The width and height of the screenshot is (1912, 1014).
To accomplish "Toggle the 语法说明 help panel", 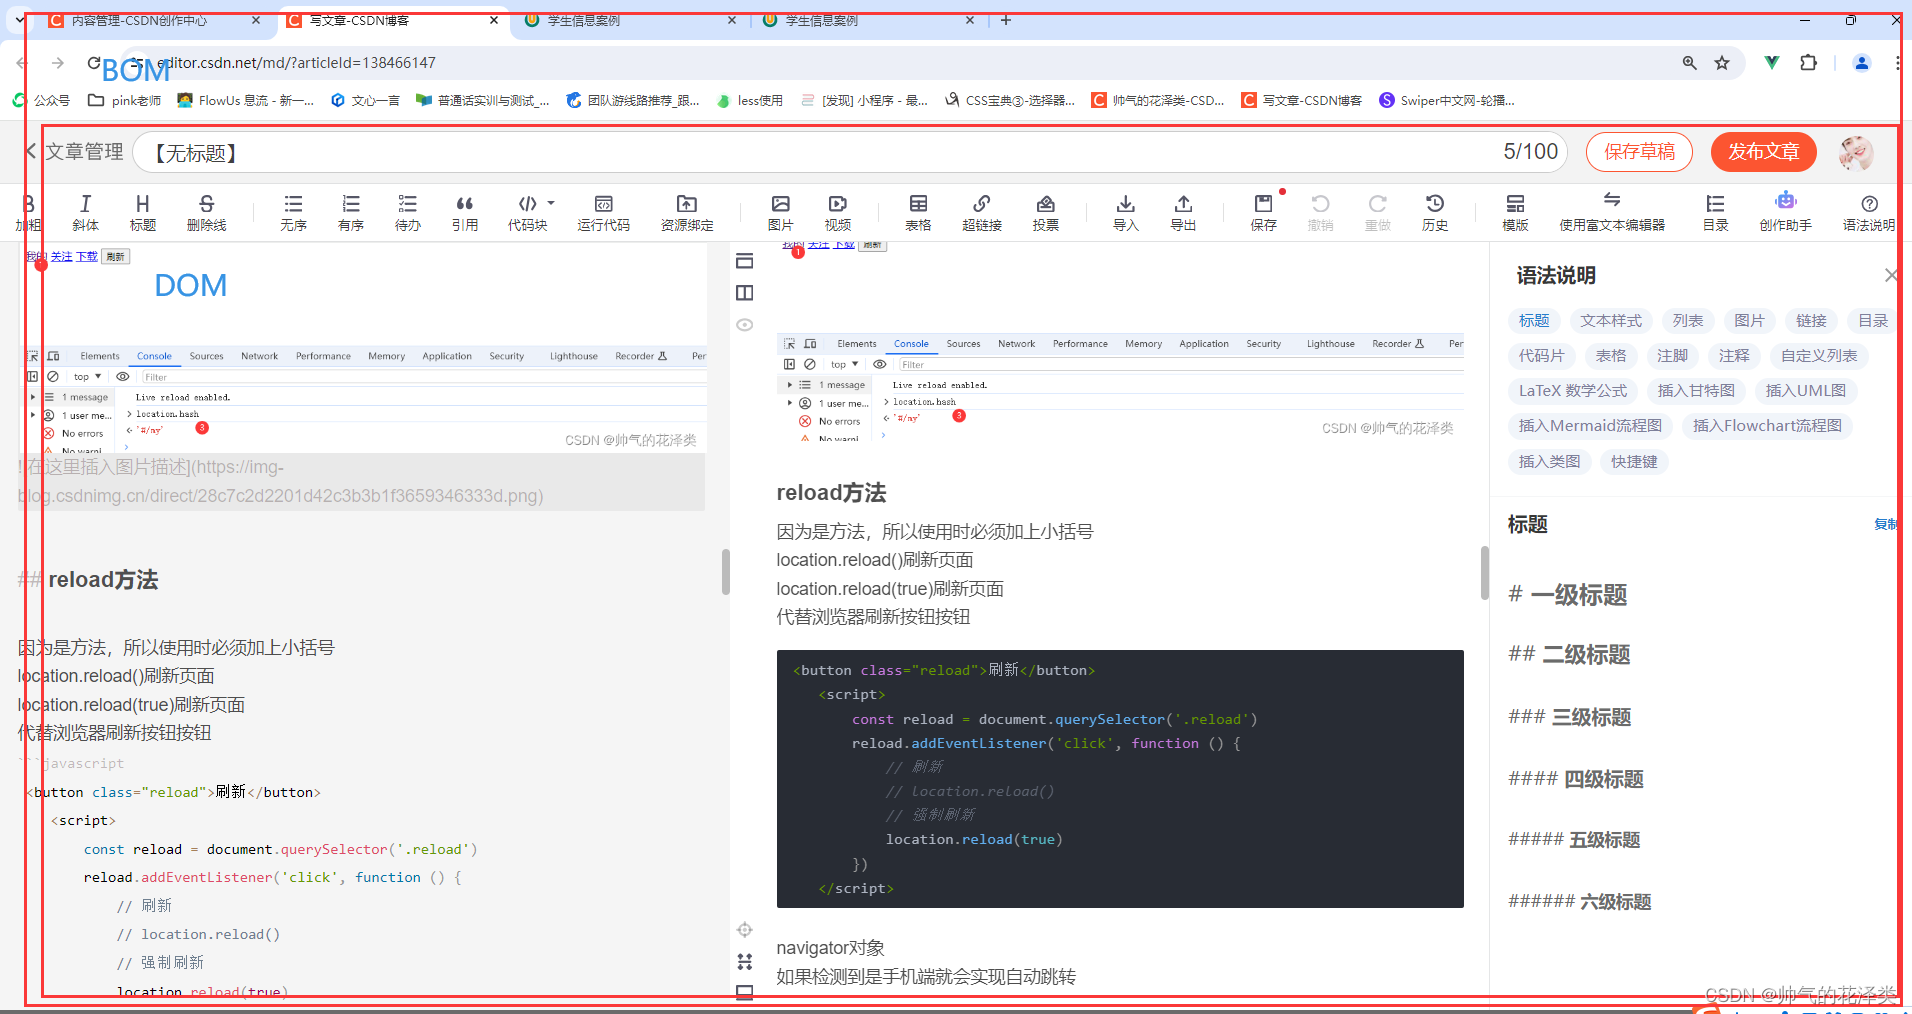I will (1869, 213).
